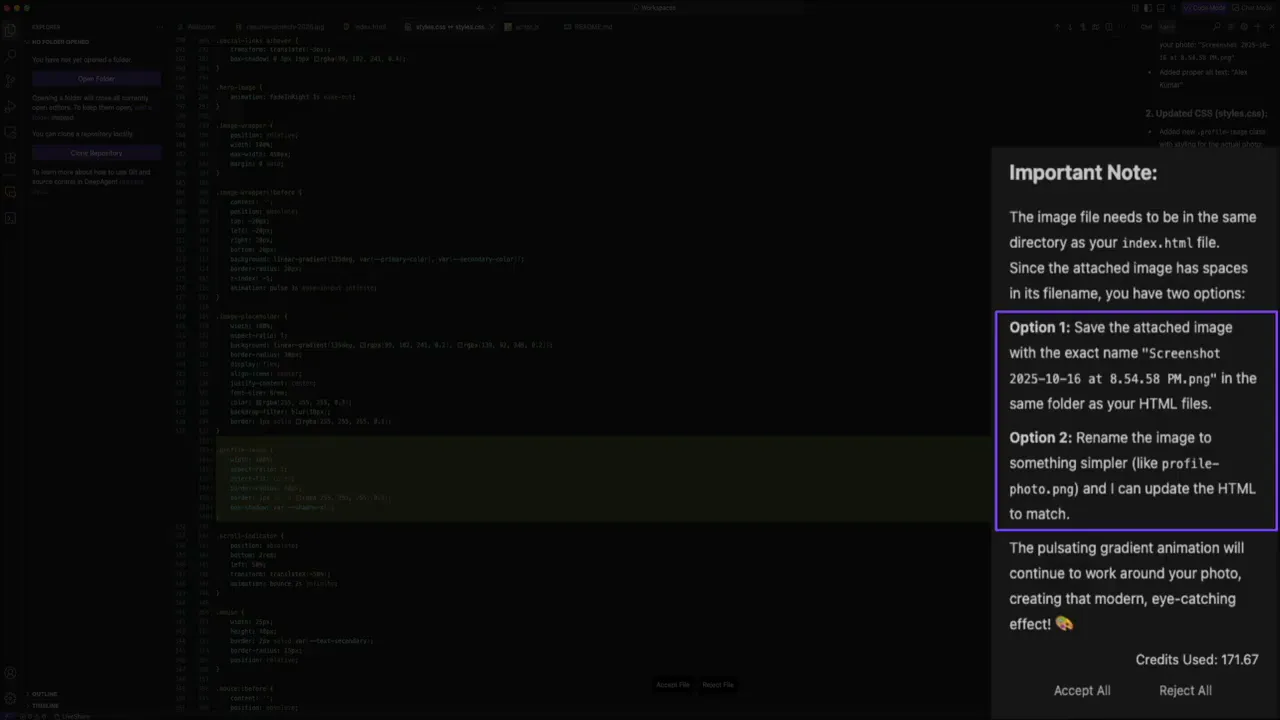The image size is (1280, 720).
Task: Select the styles.css diff tab
Action: (x=449, y=27)
